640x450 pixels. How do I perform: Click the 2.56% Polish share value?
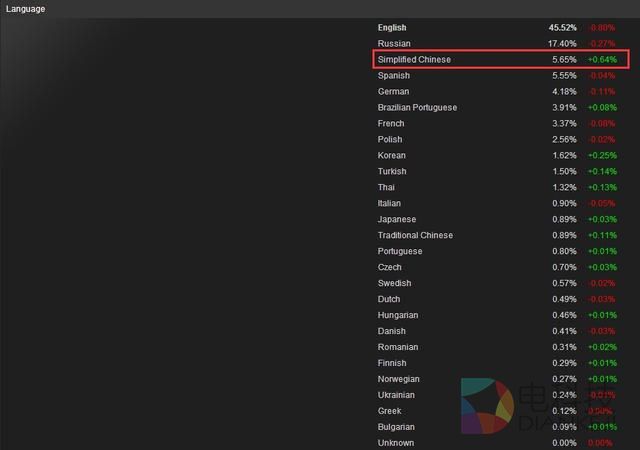(x=564, y=139)
